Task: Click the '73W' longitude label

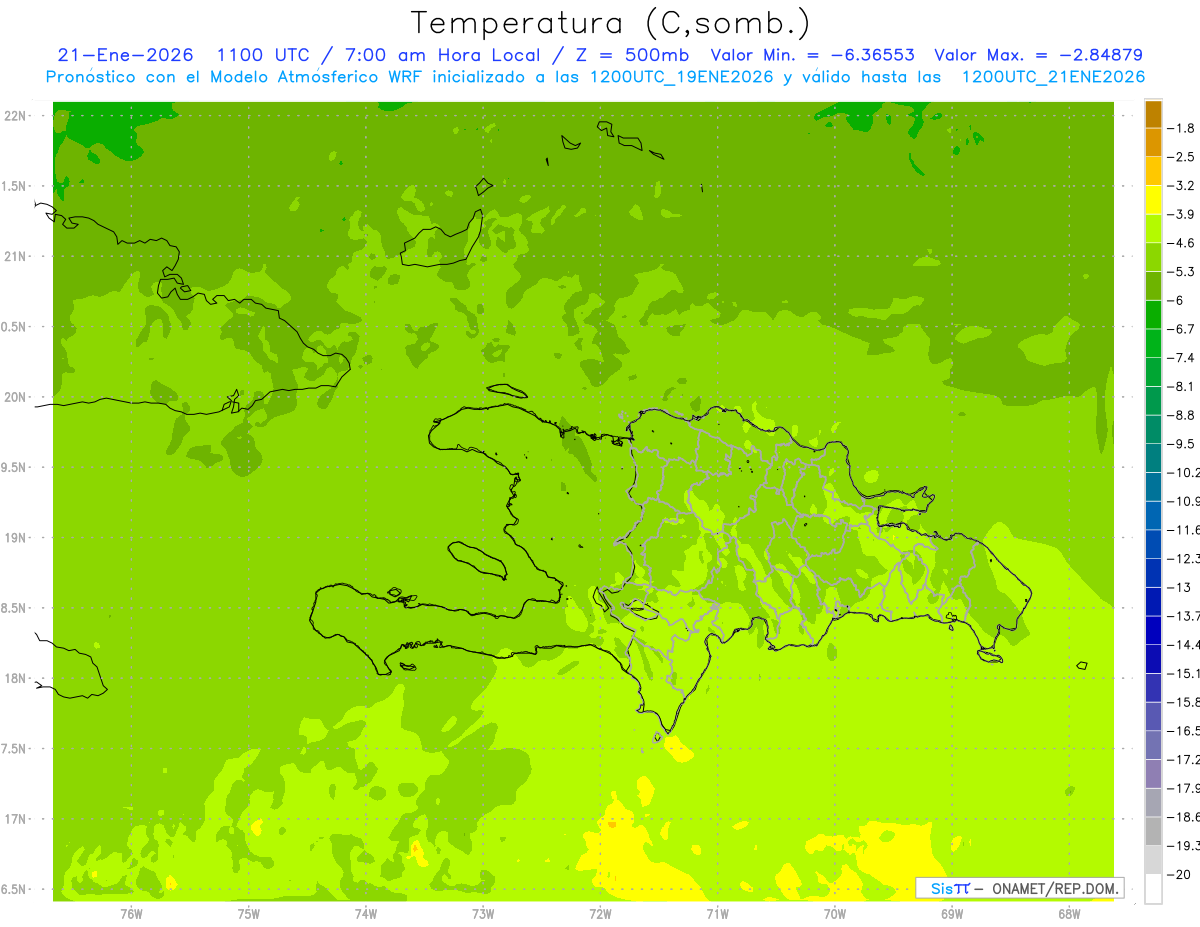Action: point(483,913)
